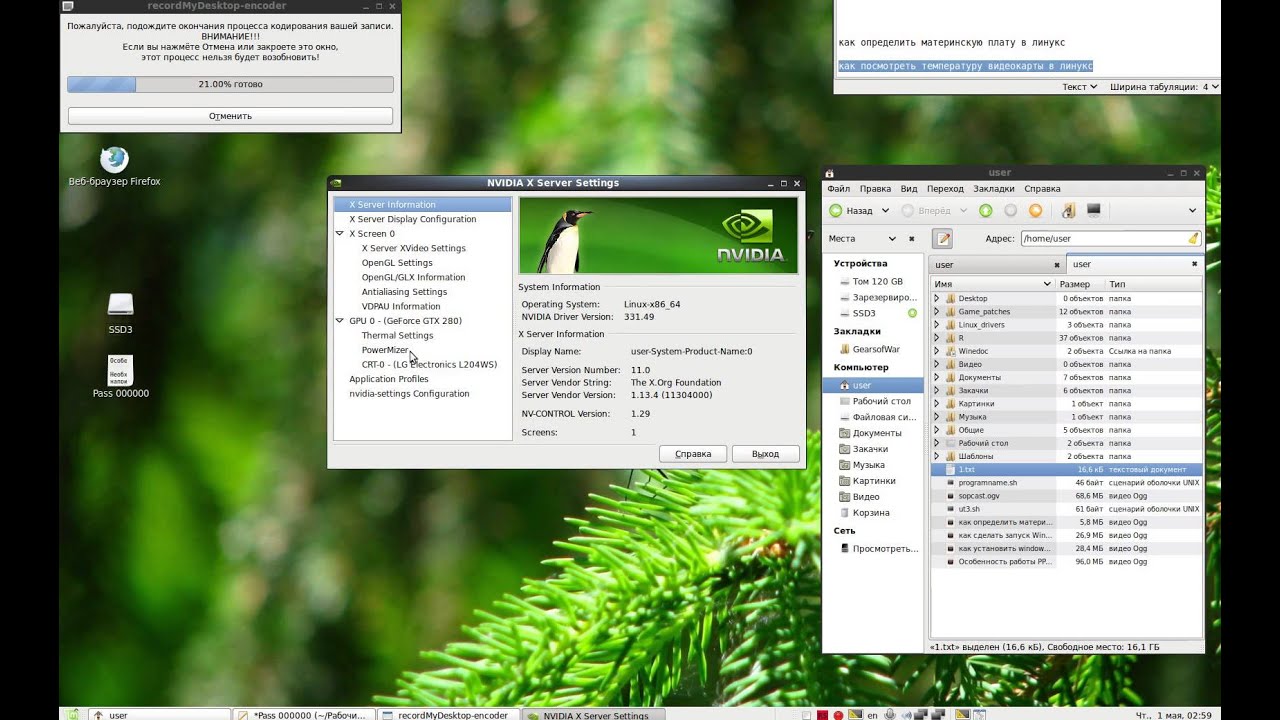Expand the Linux_drivers folder row

pyautogui.click(x=937, y=324)
